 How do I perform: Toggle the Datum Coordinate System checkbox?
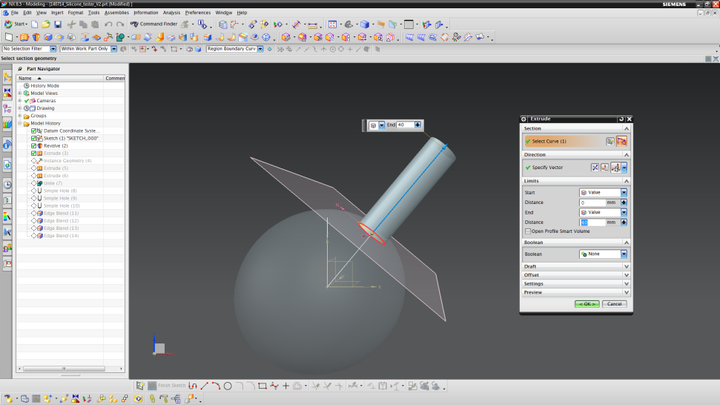coord(34,131)
